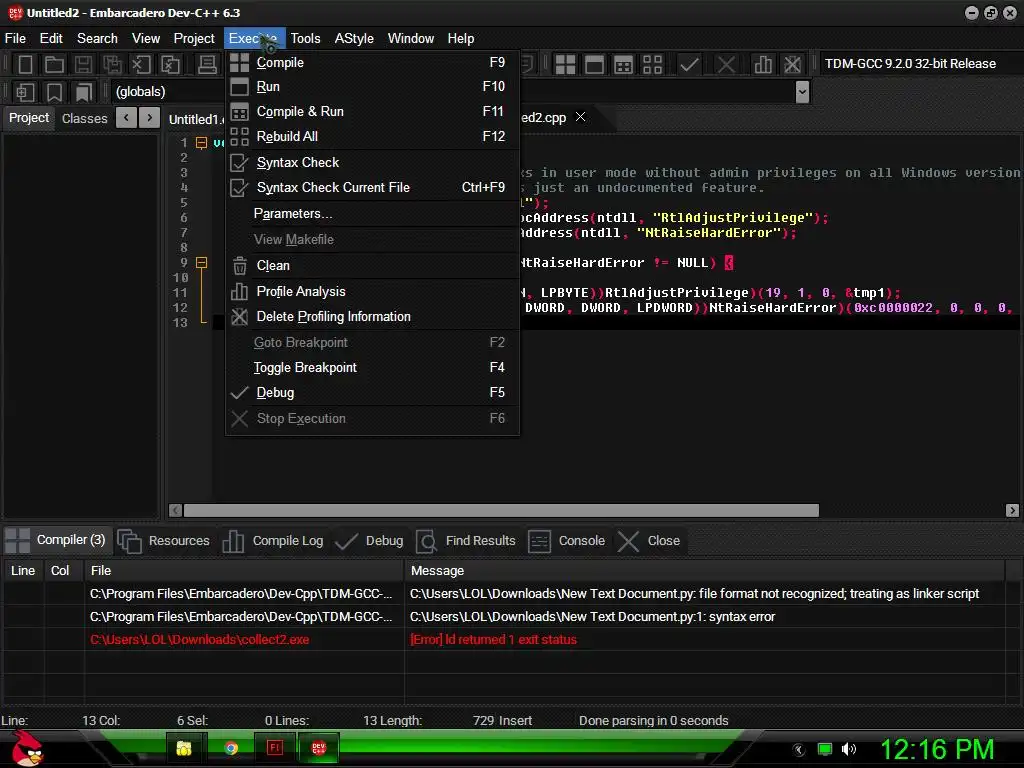Open the File menu

pyautogui.click(x=15, y=39)
